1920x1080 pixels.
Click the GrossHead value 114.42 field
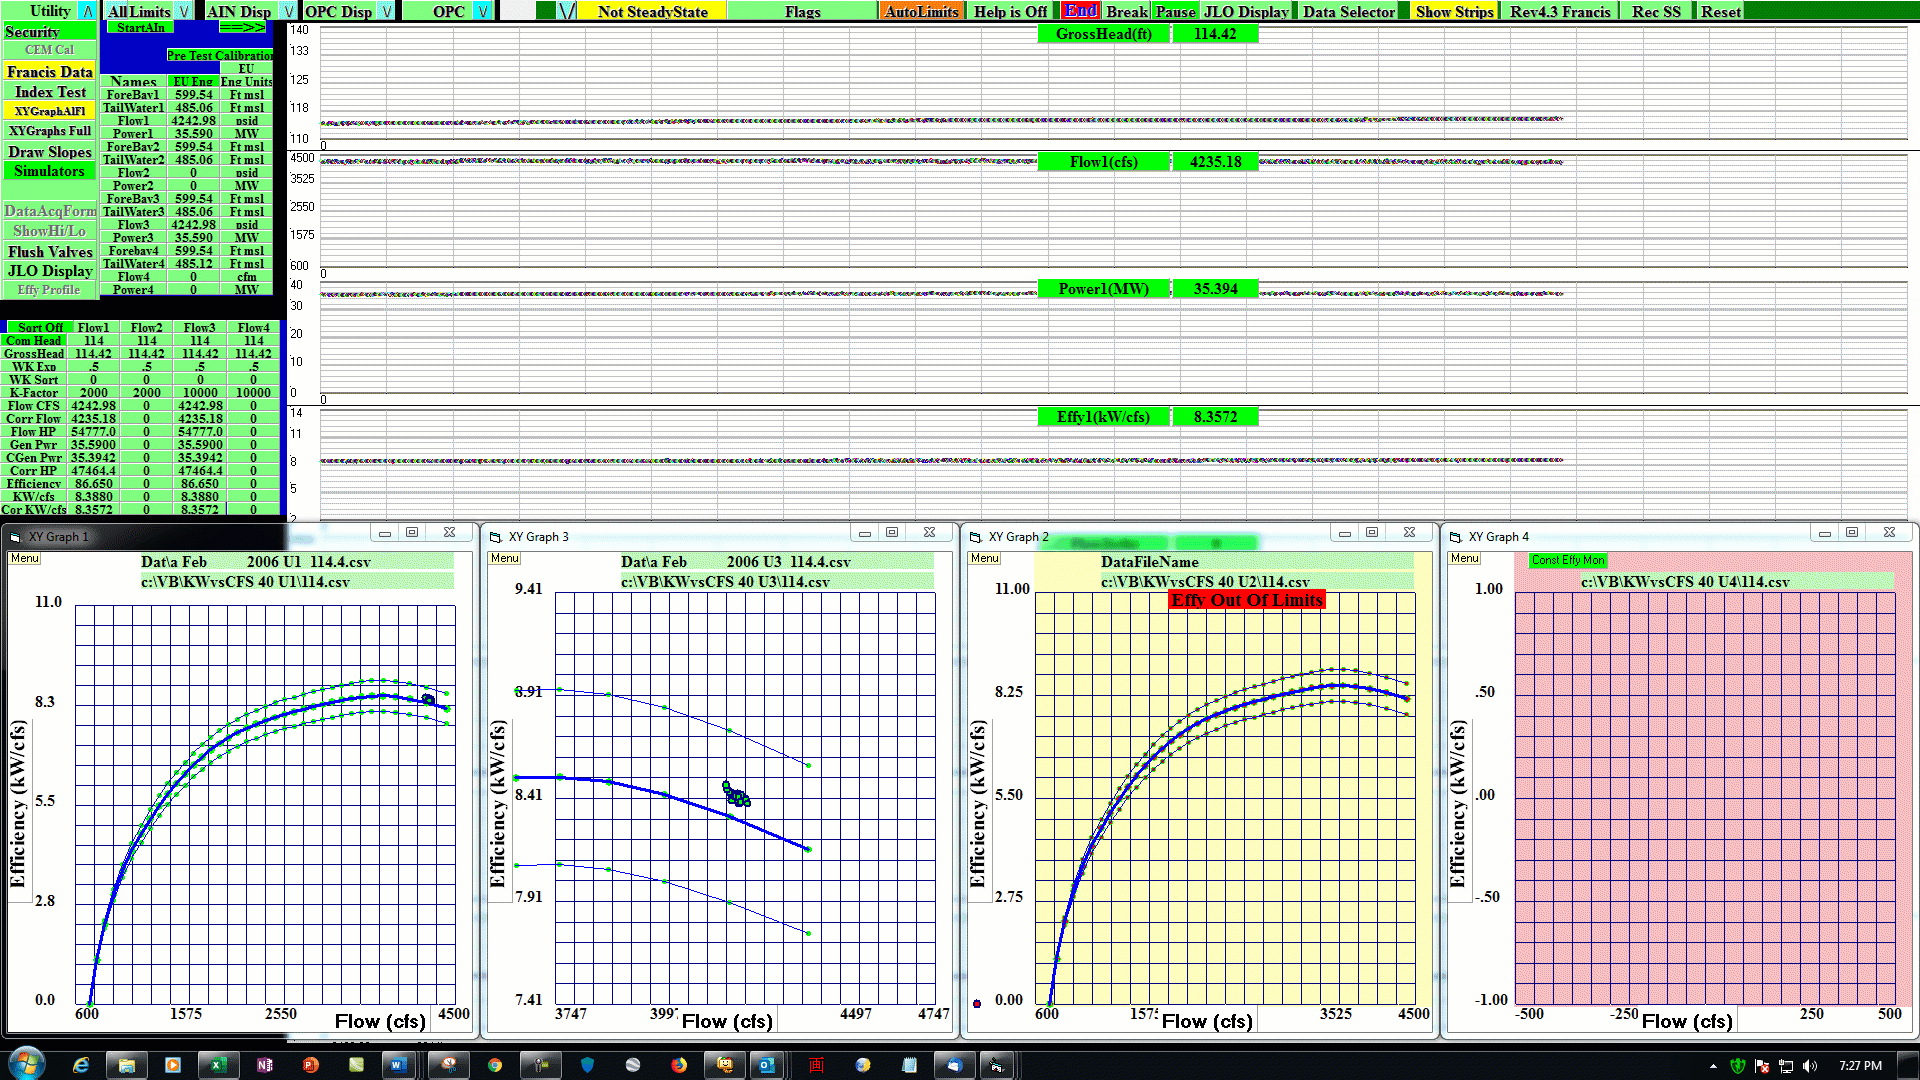click(1215, 34)
